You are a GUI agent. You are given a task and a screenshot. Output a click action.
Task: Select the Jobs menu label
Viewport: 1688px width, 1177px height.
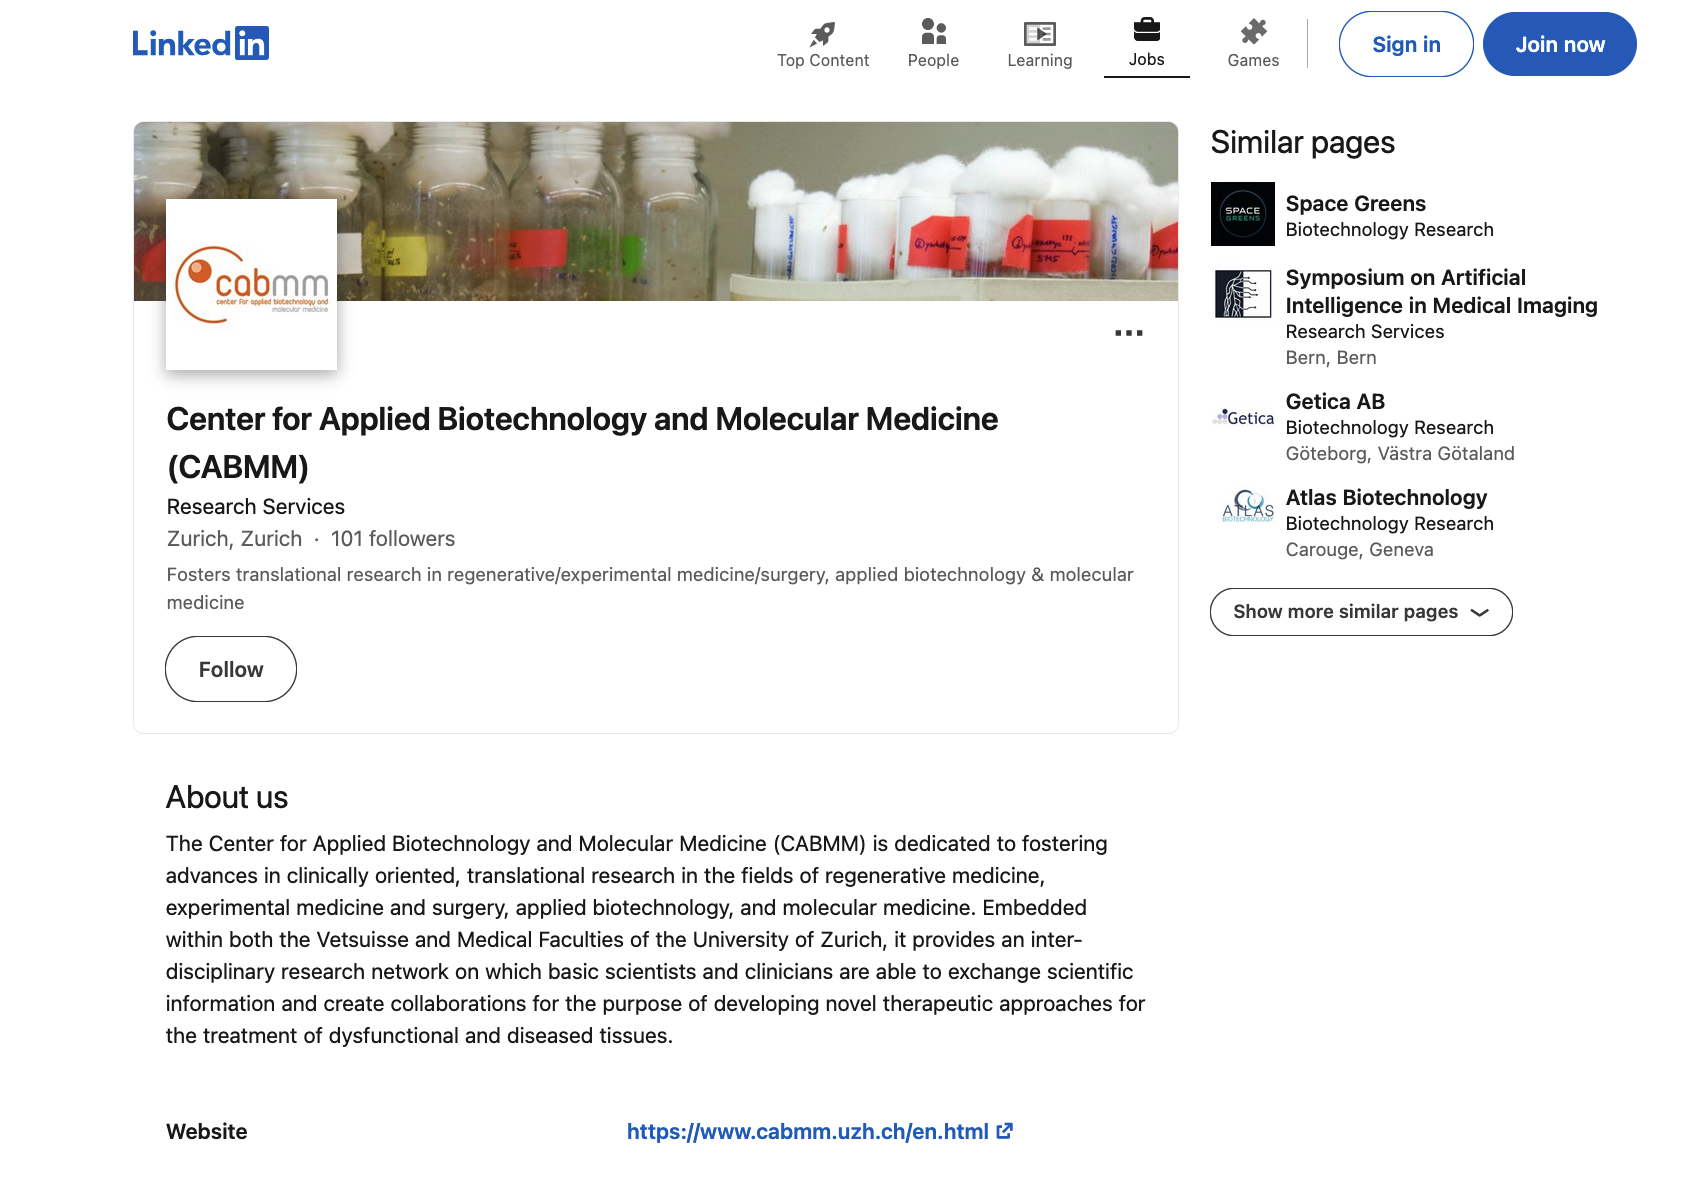[1147, 59]
